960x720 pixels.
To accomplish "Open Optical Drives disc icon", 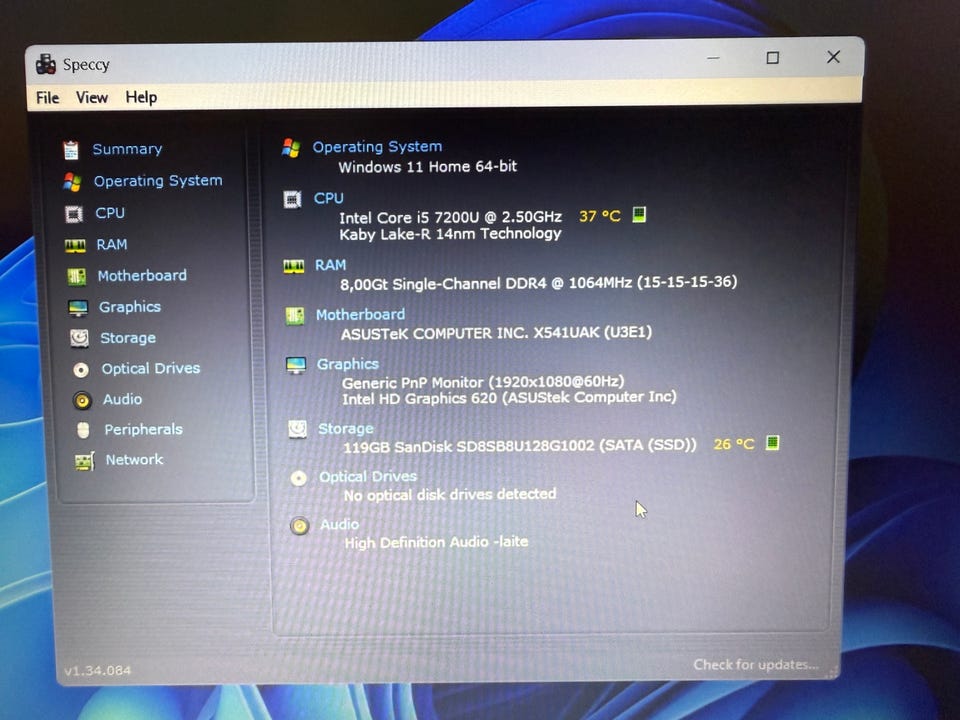I will point(81,369).
